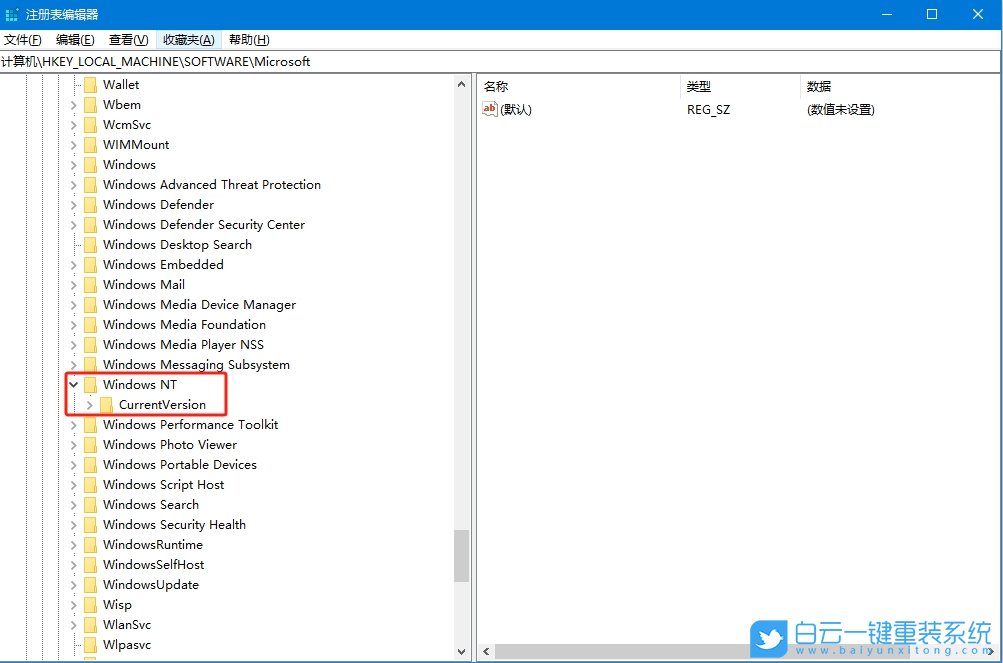The height and width of the screenshot is (663, 1003).
Task: Expand the CurrentVersion key
Action: [88, 404]
